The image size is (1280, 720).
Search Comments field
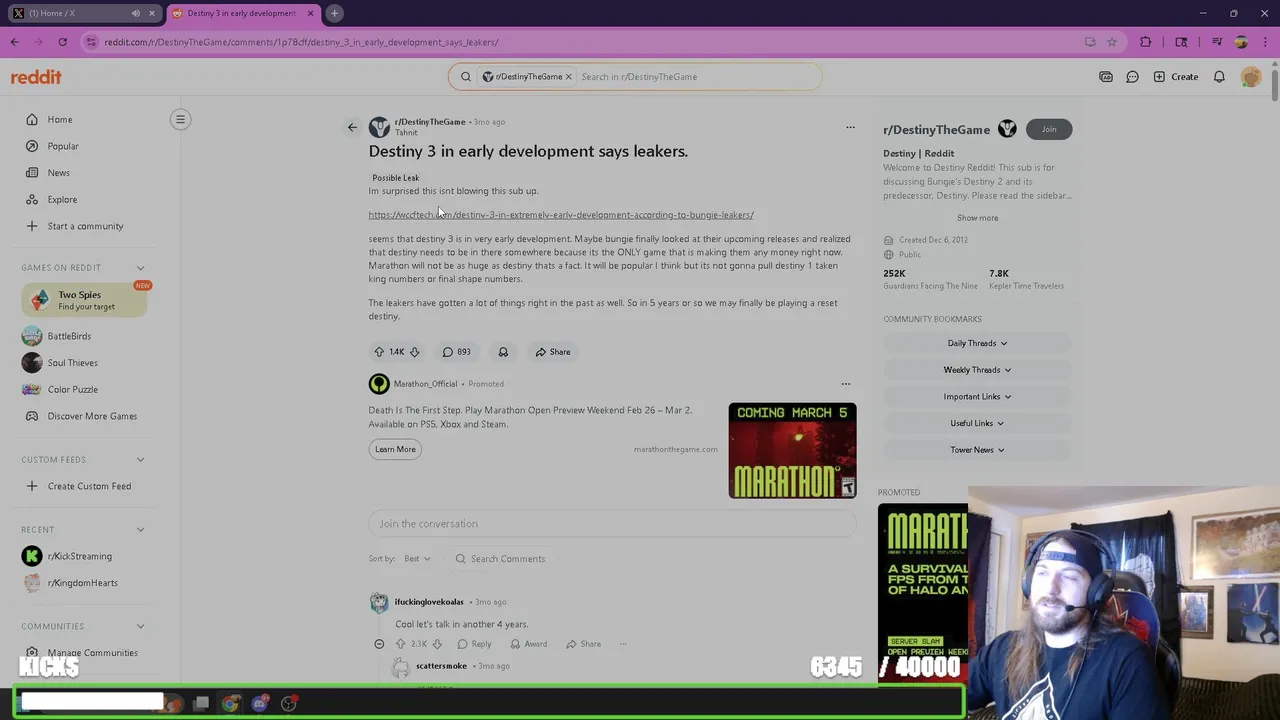500,559
